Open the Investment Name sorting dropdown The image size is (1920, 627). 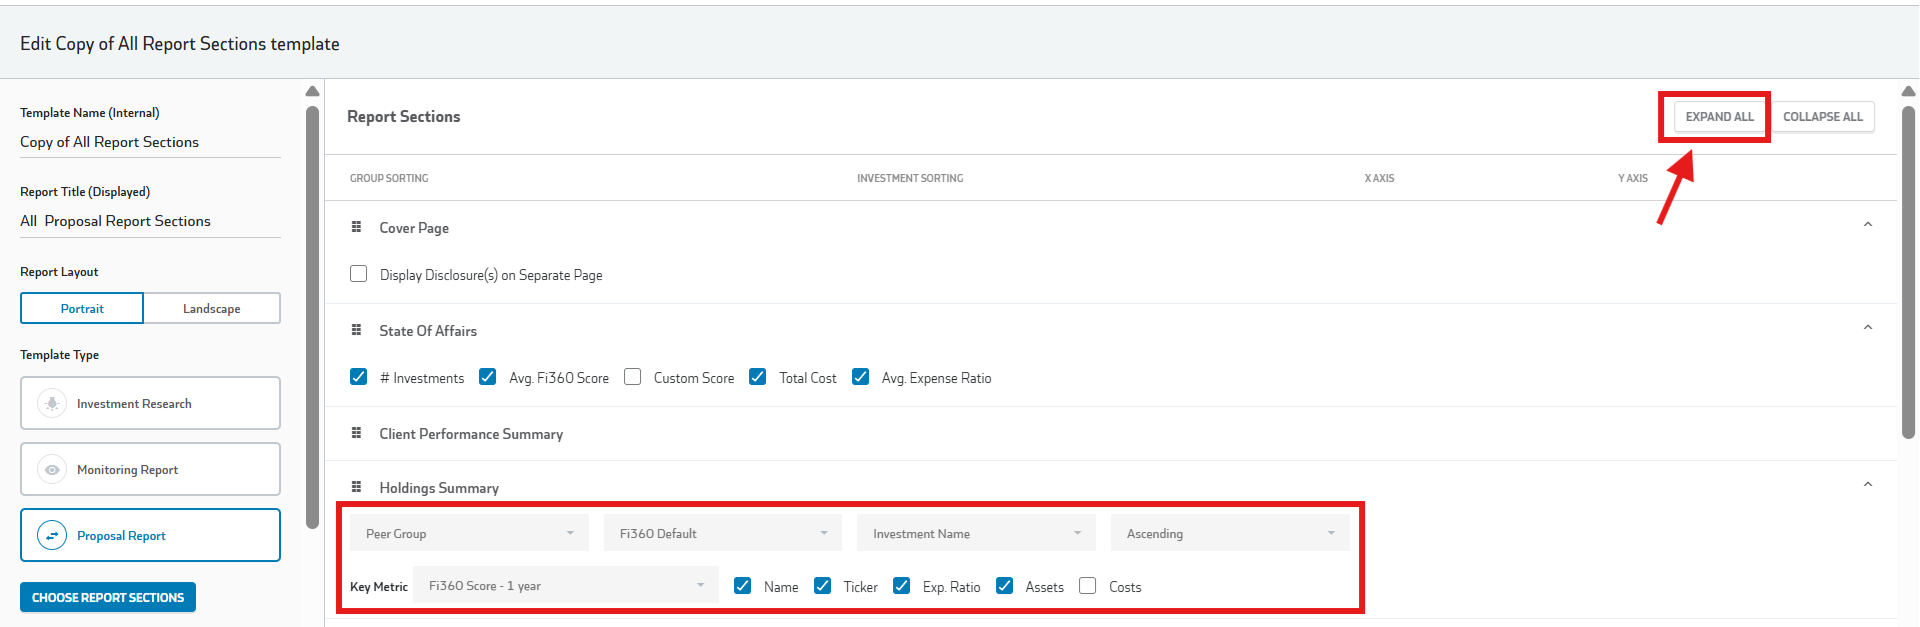(x=976, y=533)
